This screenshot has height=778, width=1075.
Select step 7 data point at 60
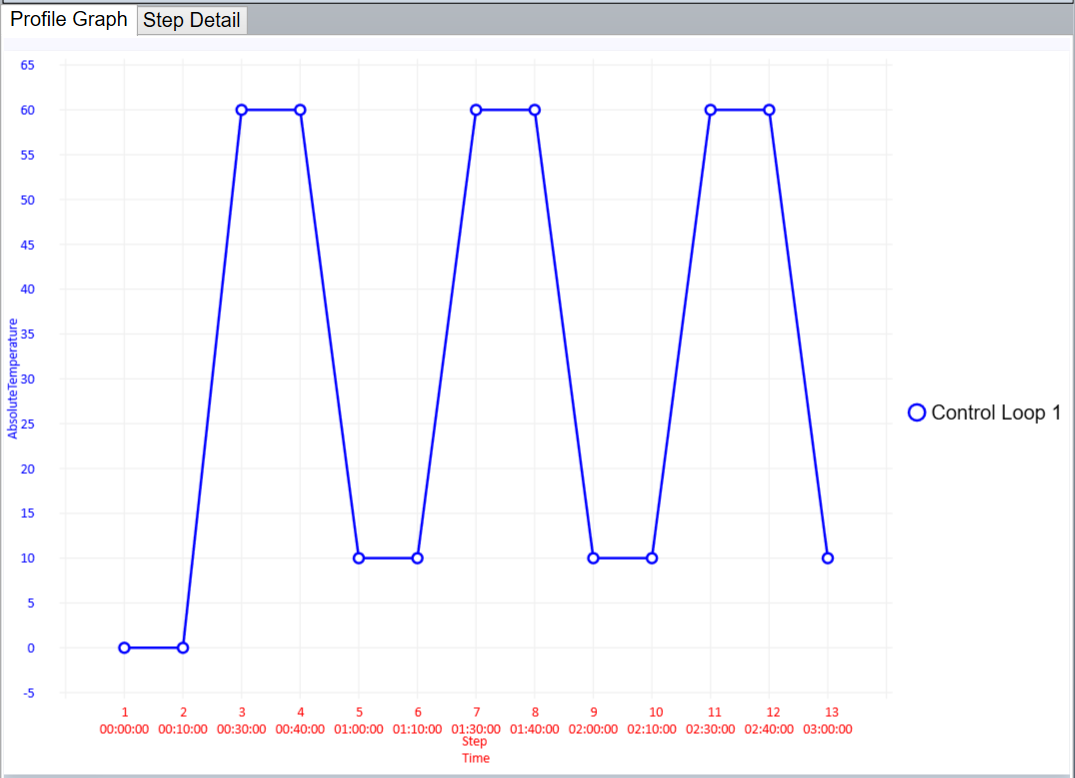[476, 110]
